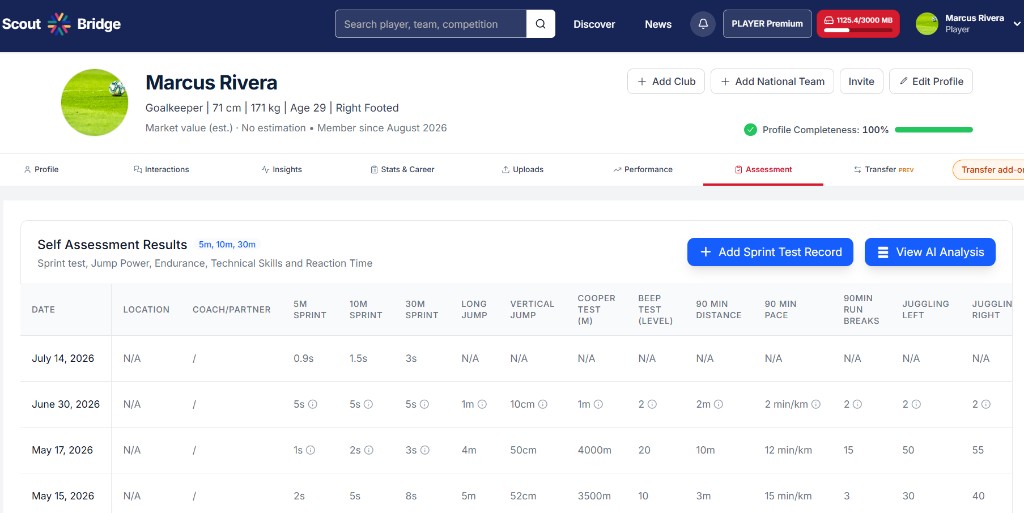This screenshot has height=513, width=1024.
Task: Click the 0.9s sprint value
Action: pyautogui.click(x=303, y=358)
